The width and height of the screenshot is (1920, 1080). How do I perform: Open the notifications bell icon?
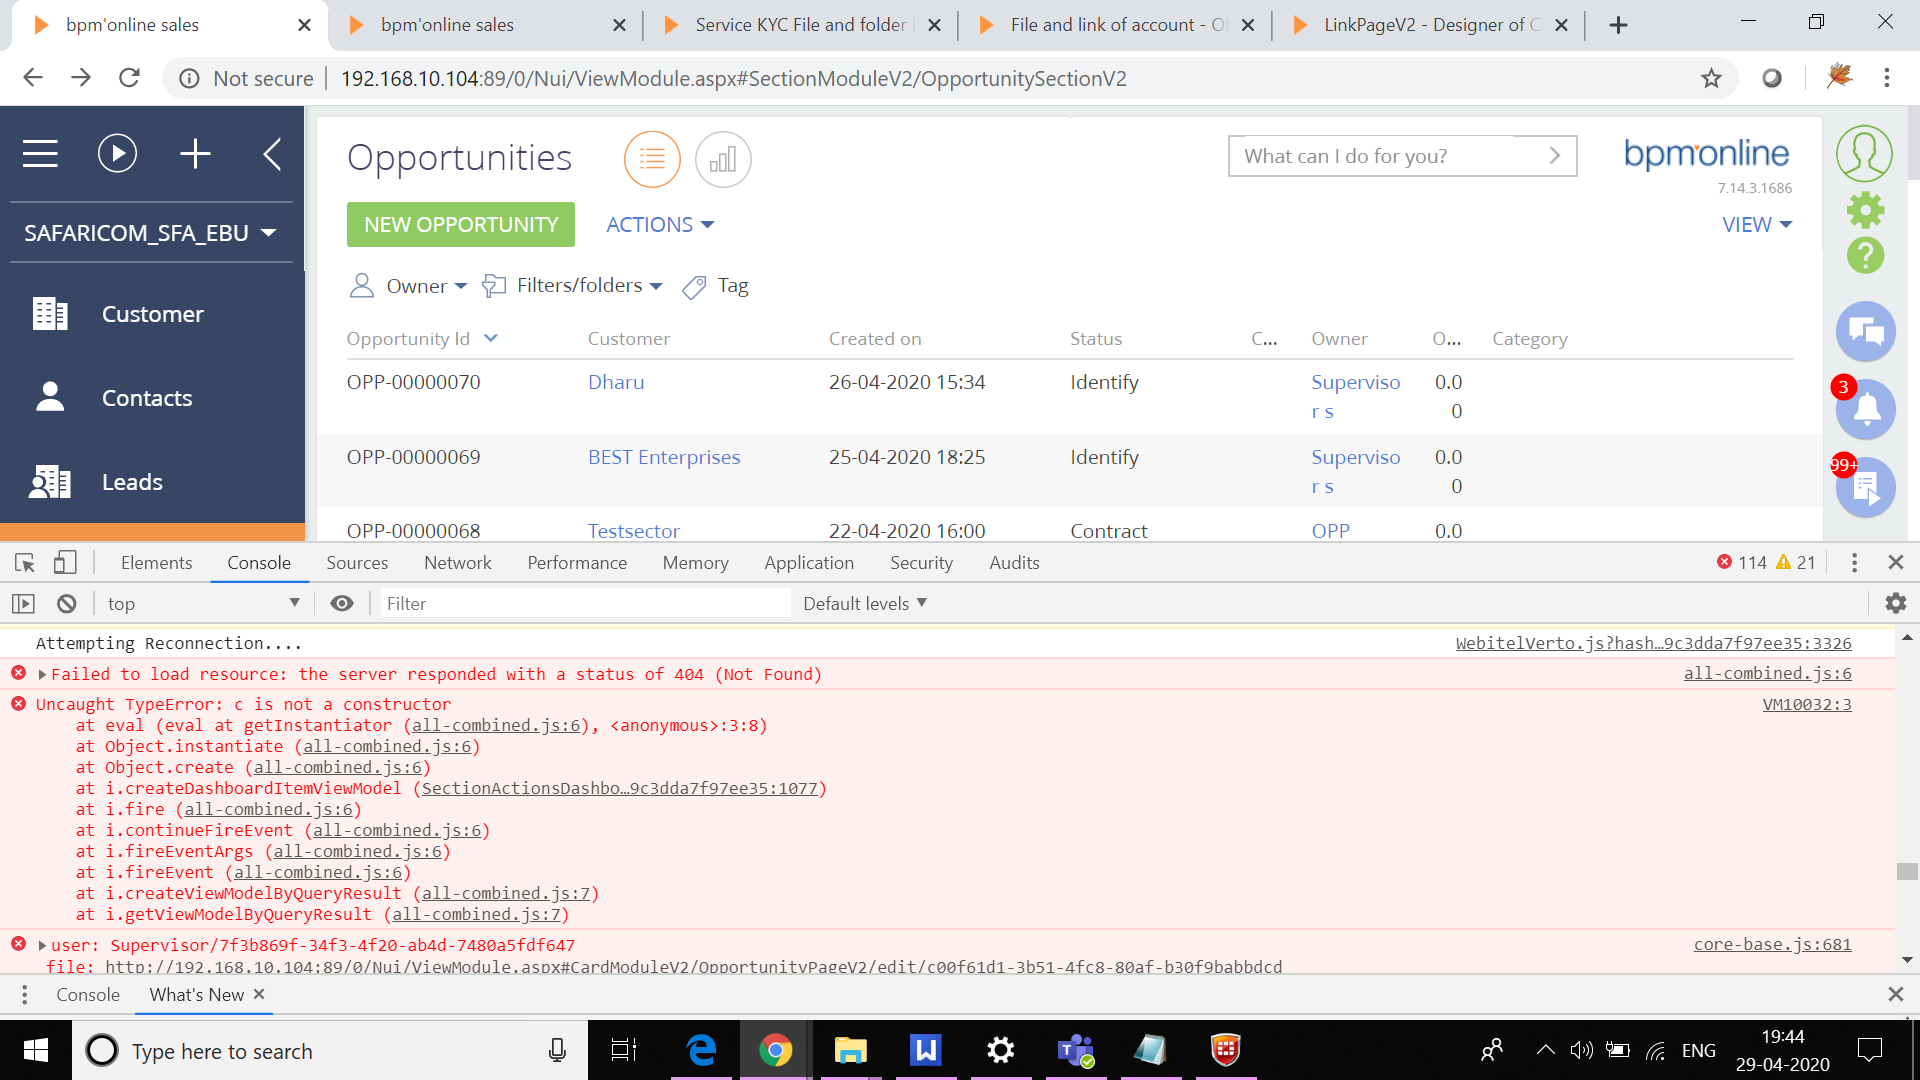1866,409
